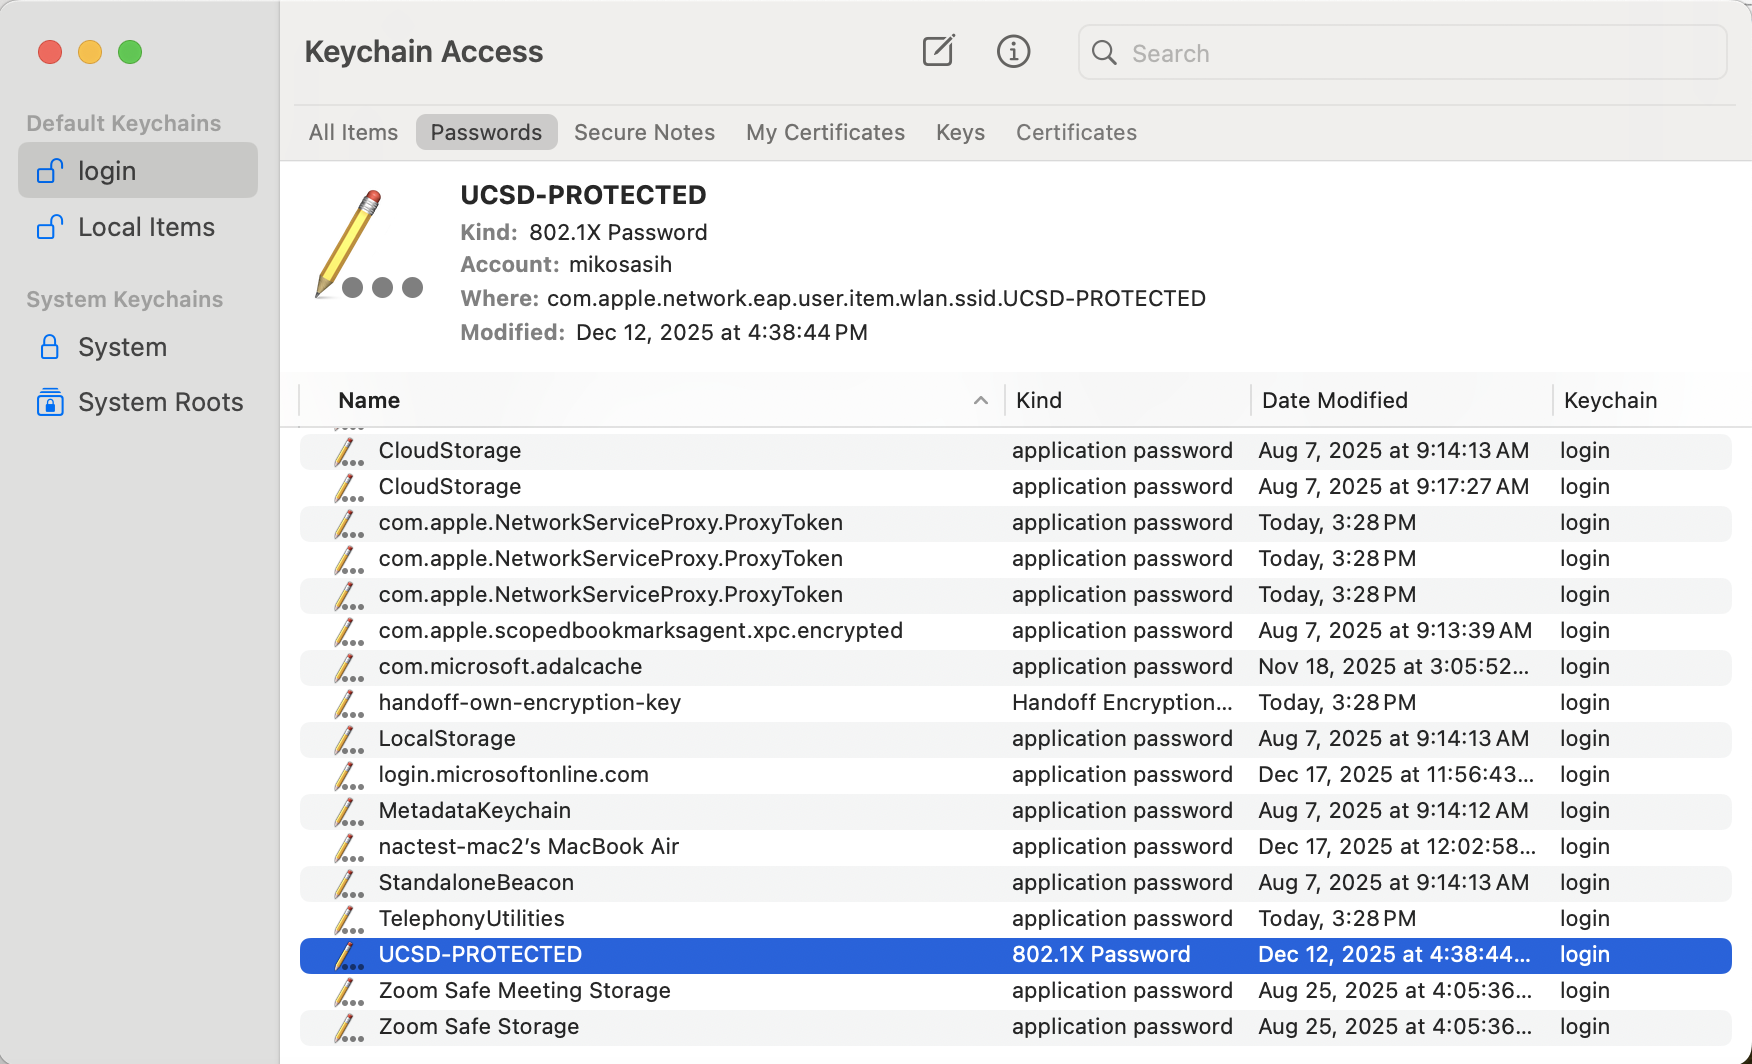Viewport: 1752px width, 1064px height.
Task: Click the key icon beside UCSD-PROTECTED row
Action: pyautogui.click(x=349, y=955)
